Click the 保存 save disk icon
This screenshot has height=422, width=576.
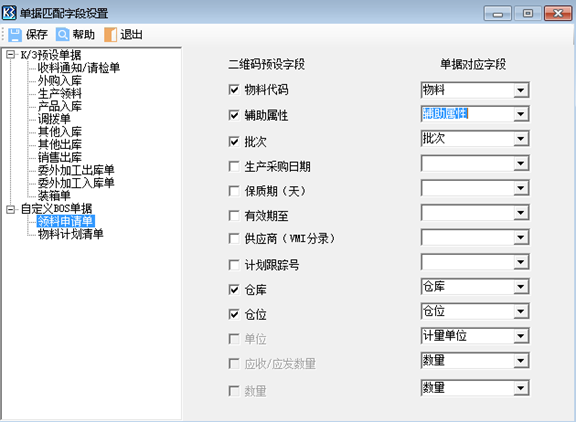pyautogui.click(x=15, y=35)
